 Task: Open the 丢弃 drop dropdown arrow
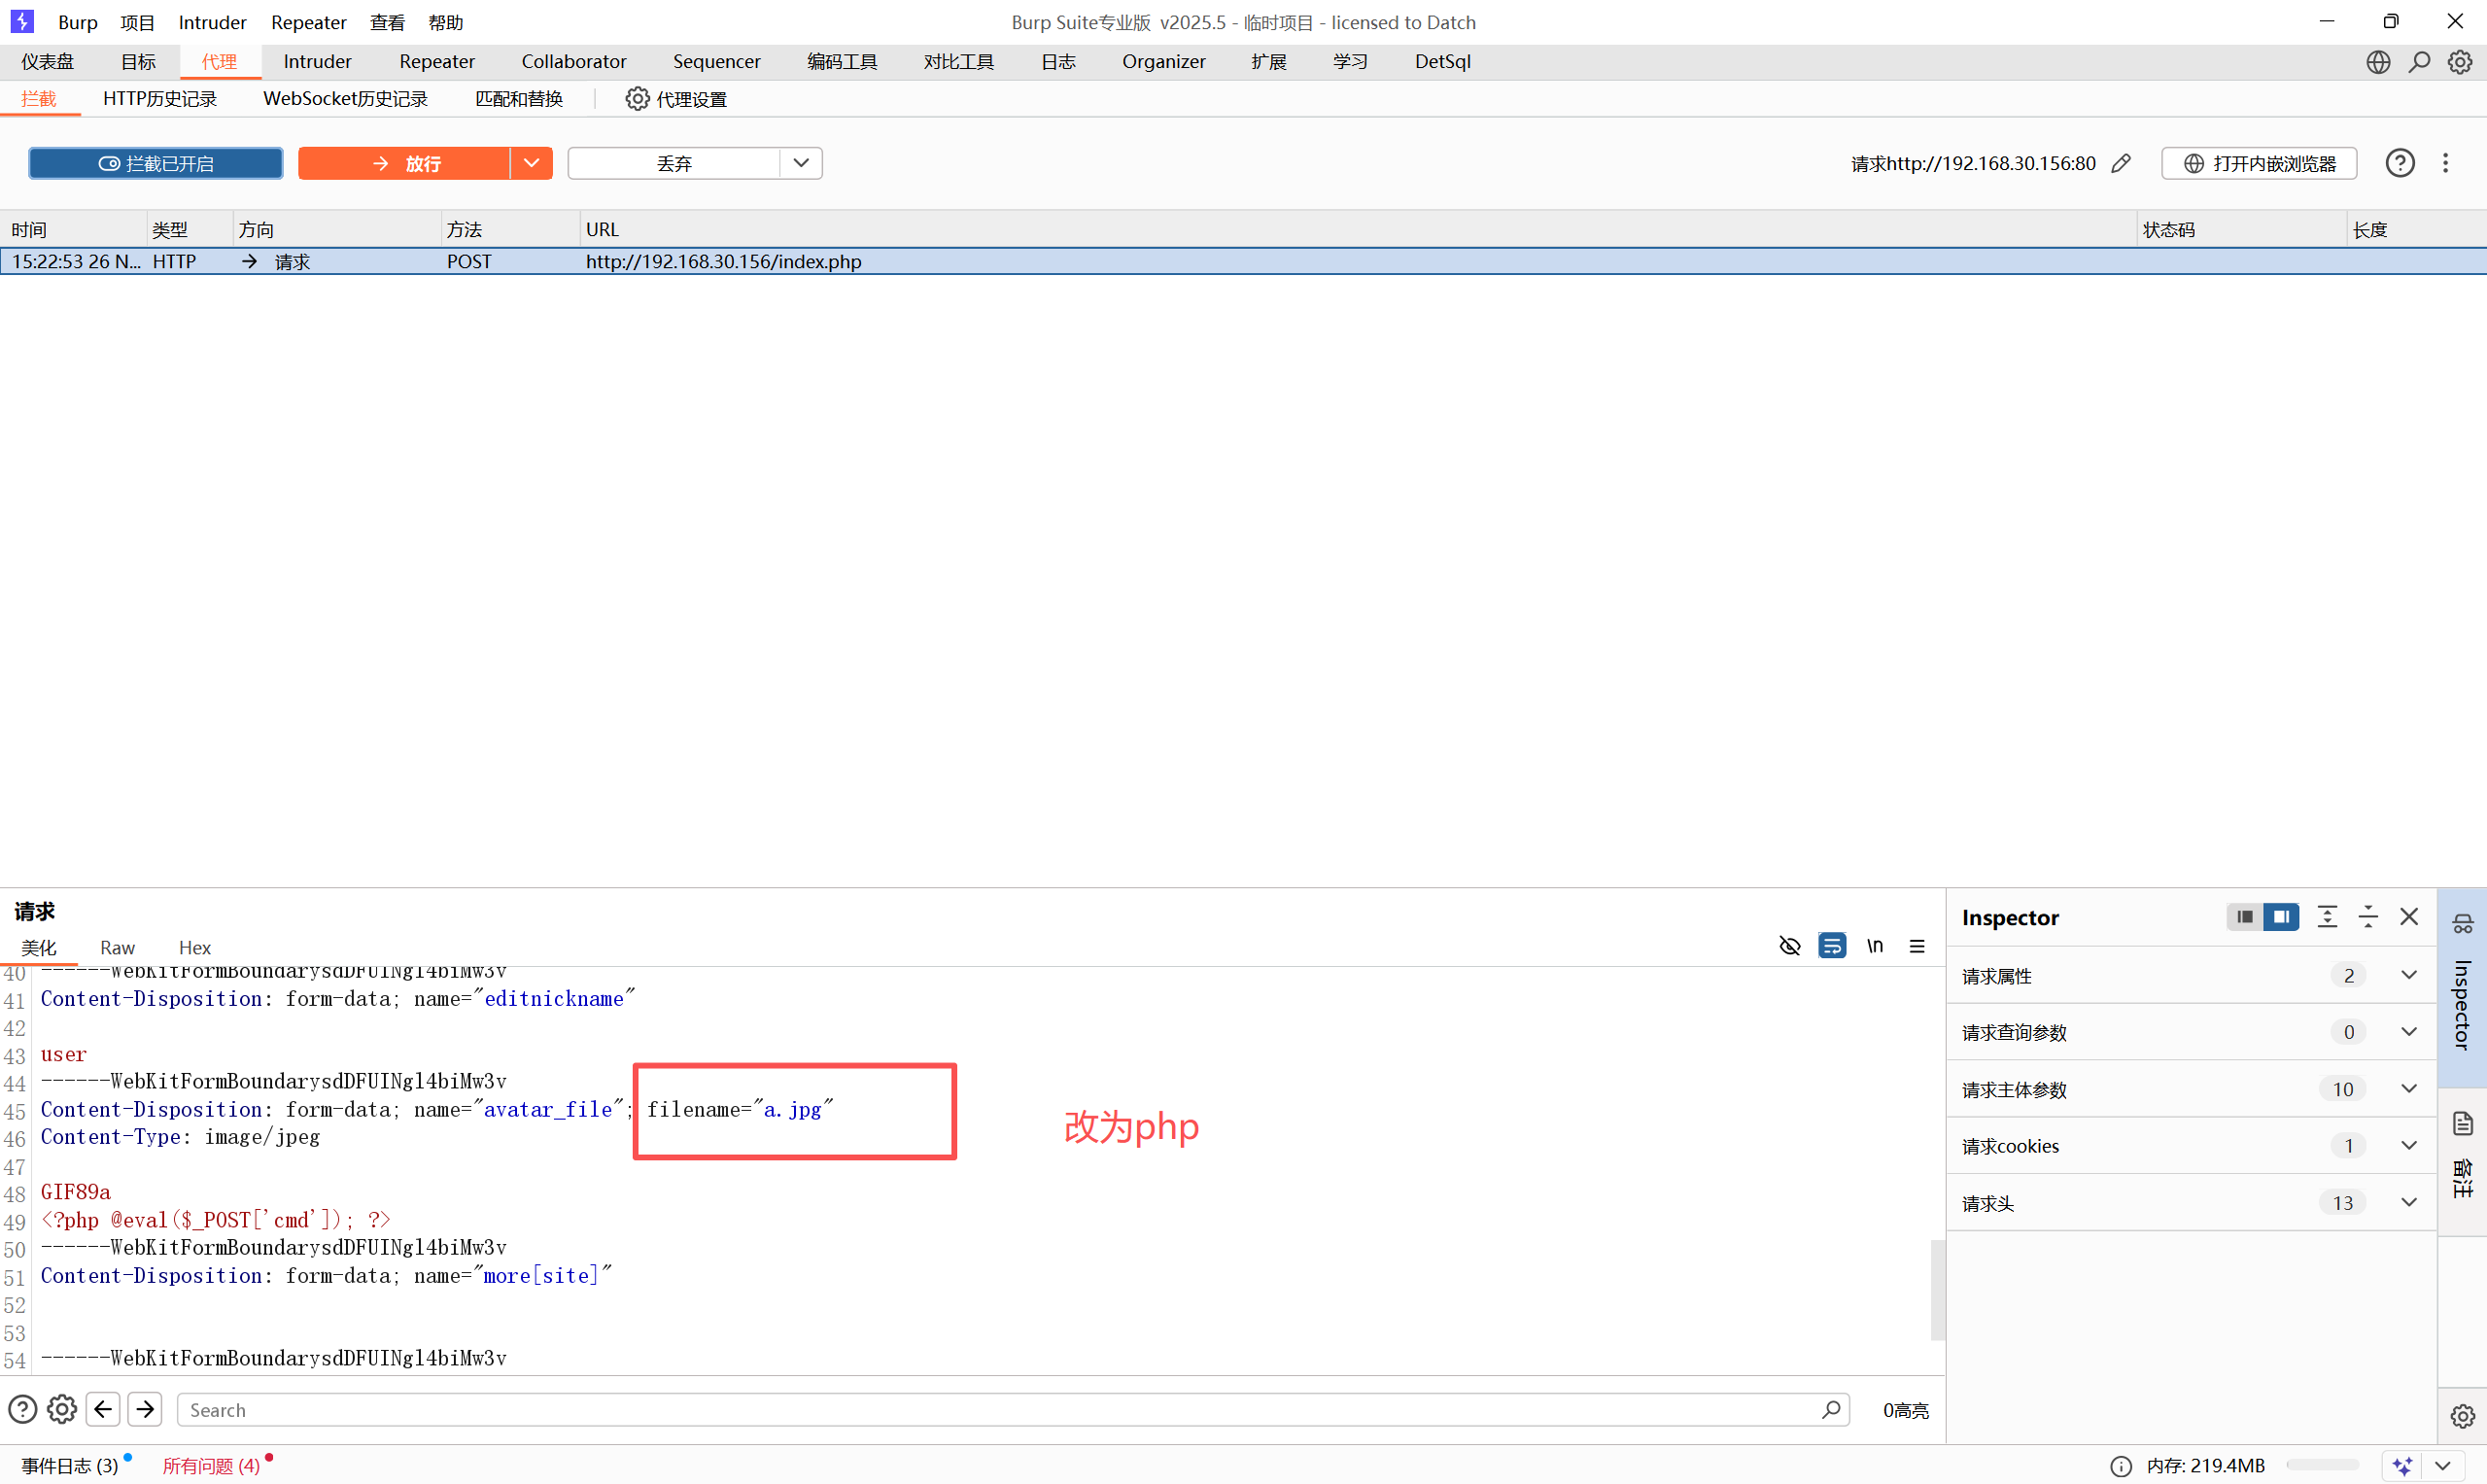point(801,163)
